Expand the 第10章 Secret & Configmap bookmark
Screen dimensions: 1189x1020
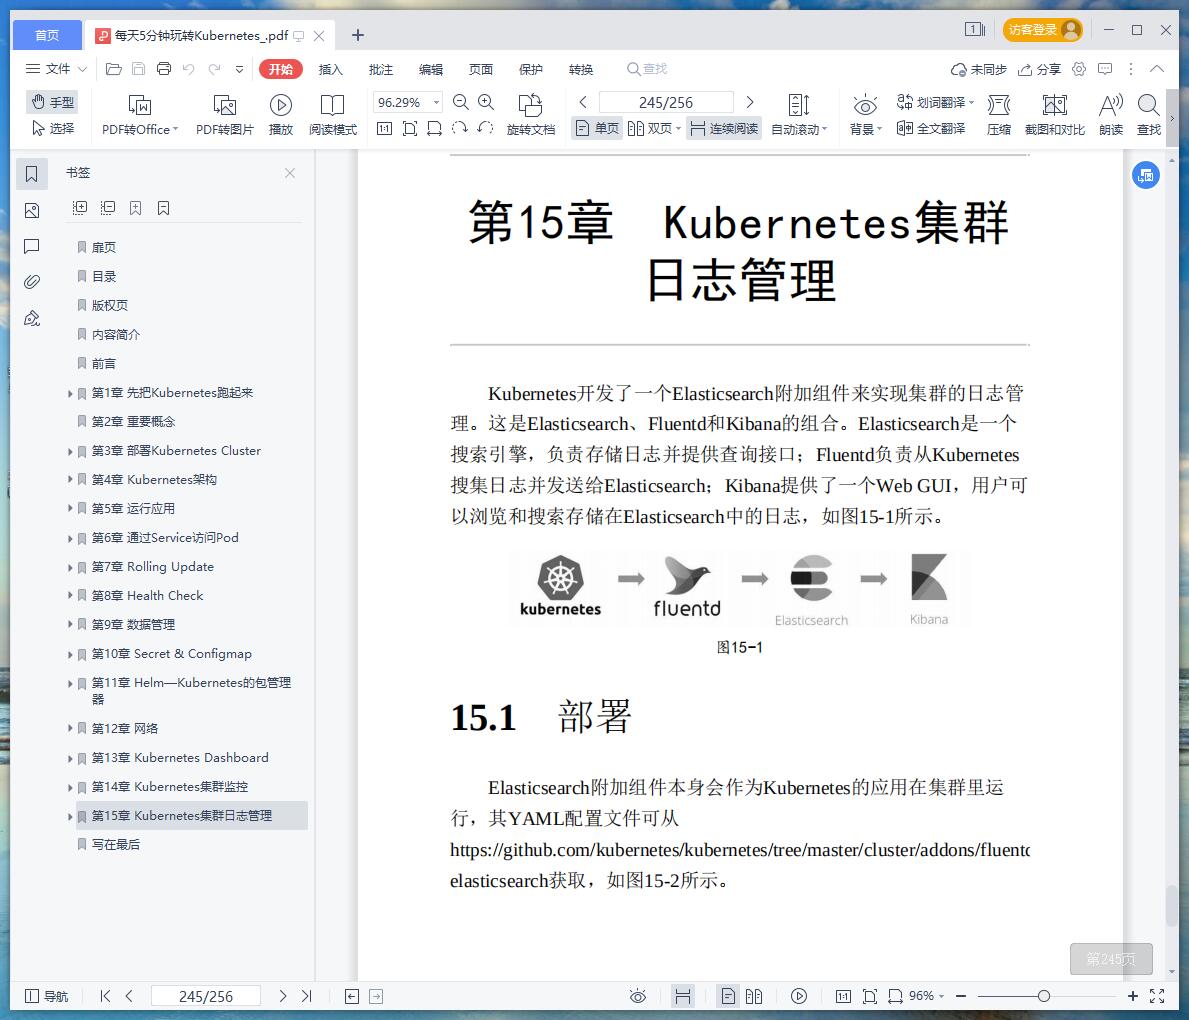tap(70, 654)
